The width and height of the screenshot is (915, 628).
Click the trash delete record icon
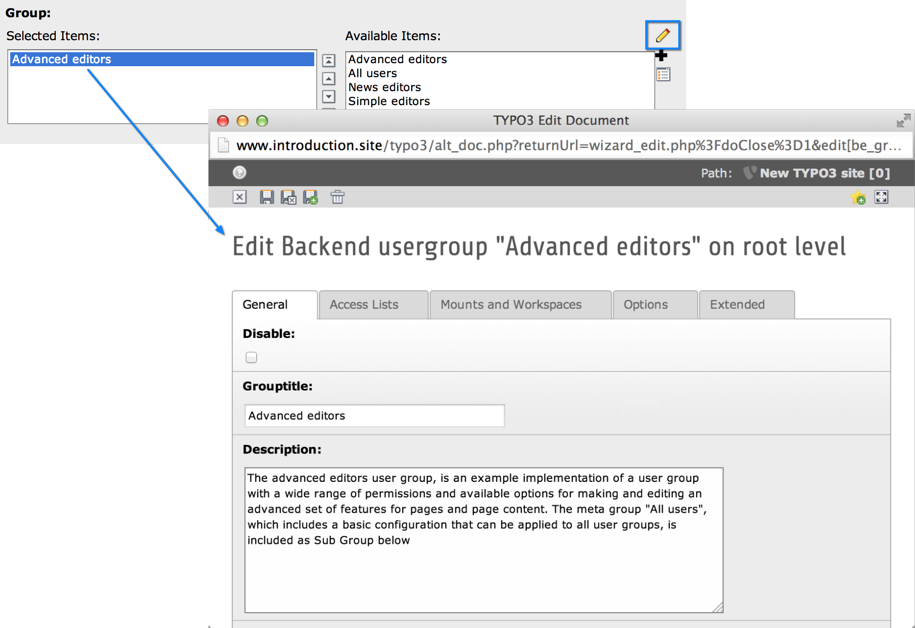coord(337,197)
